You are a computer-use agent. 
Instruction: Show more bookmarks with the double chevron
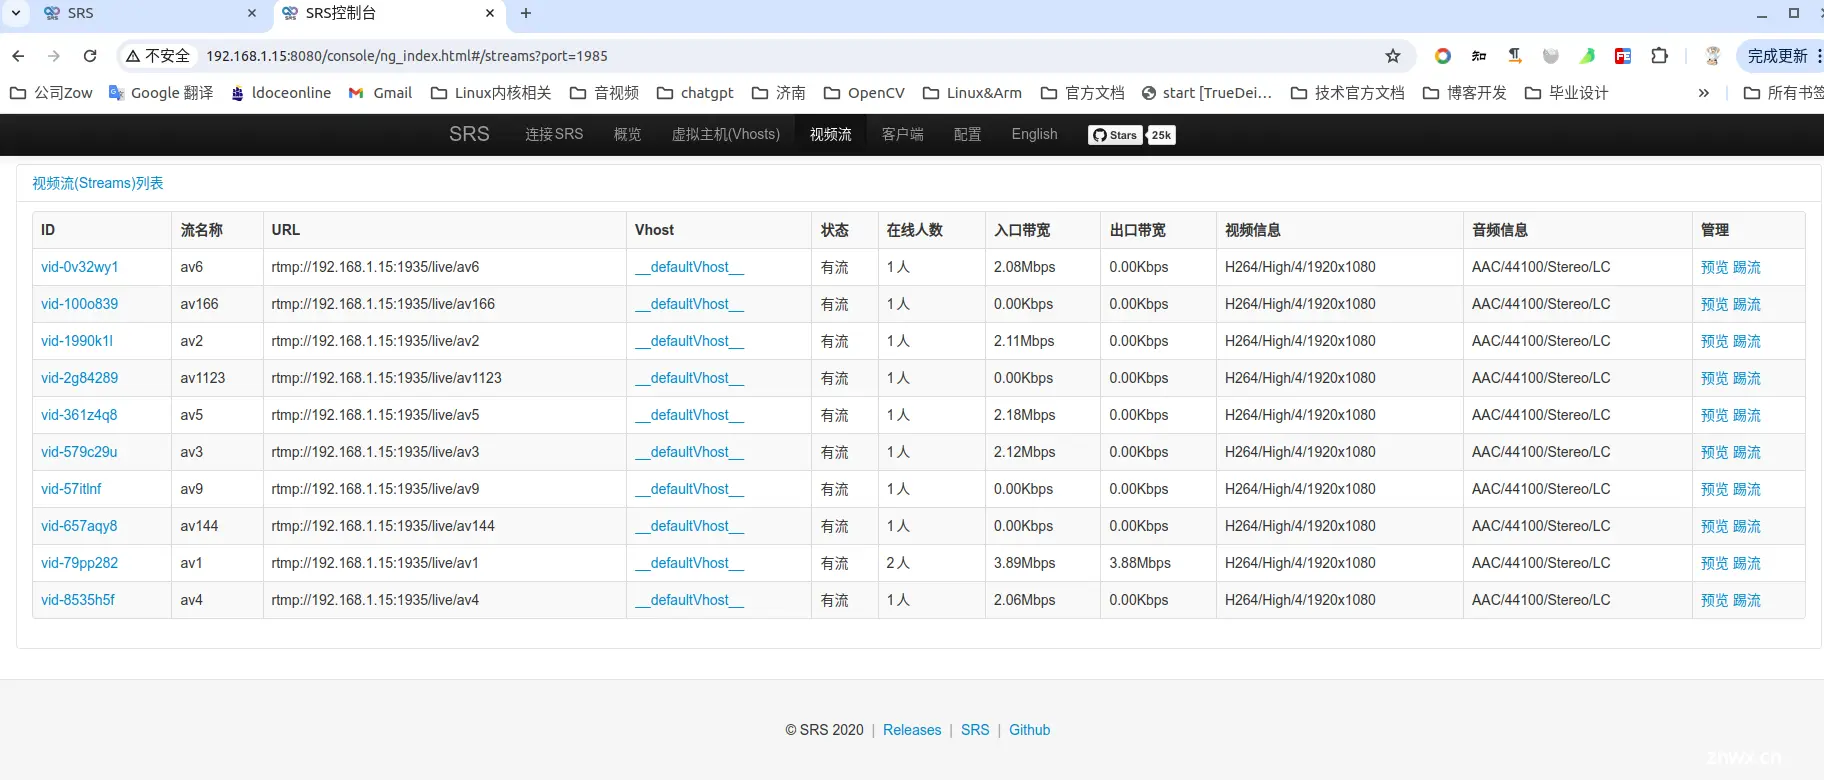pyautogui.click(x=1704, y=93)
